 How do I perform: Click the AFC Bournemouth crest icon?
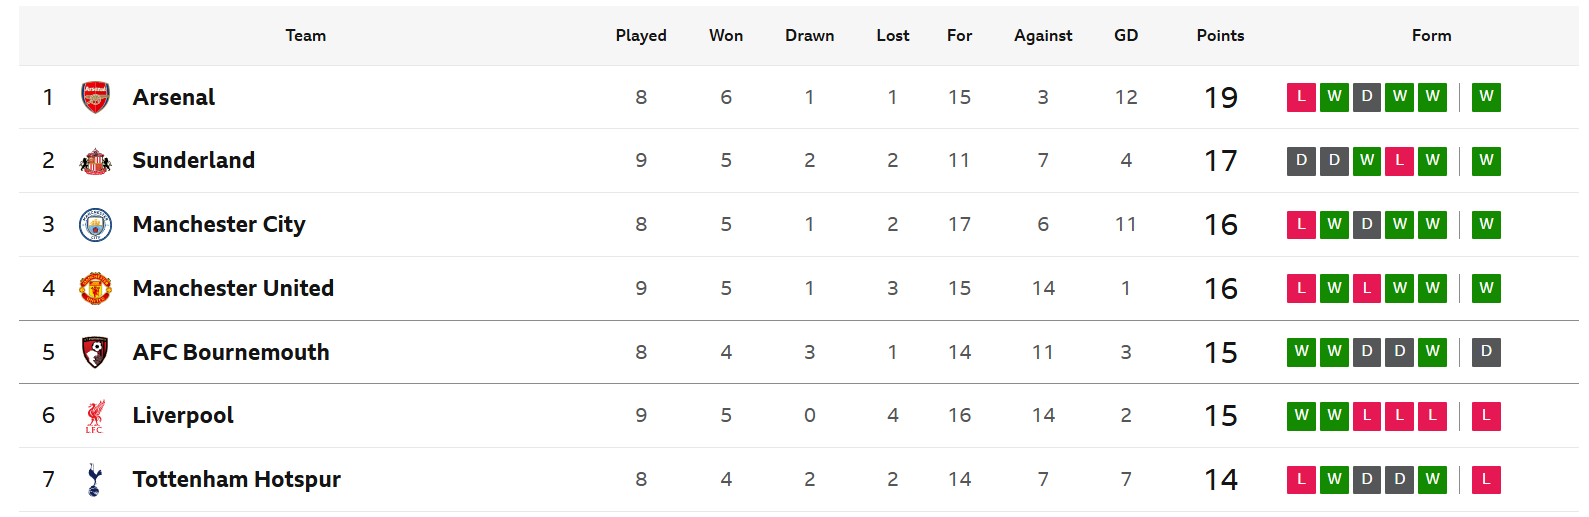[x=95, y=352]
